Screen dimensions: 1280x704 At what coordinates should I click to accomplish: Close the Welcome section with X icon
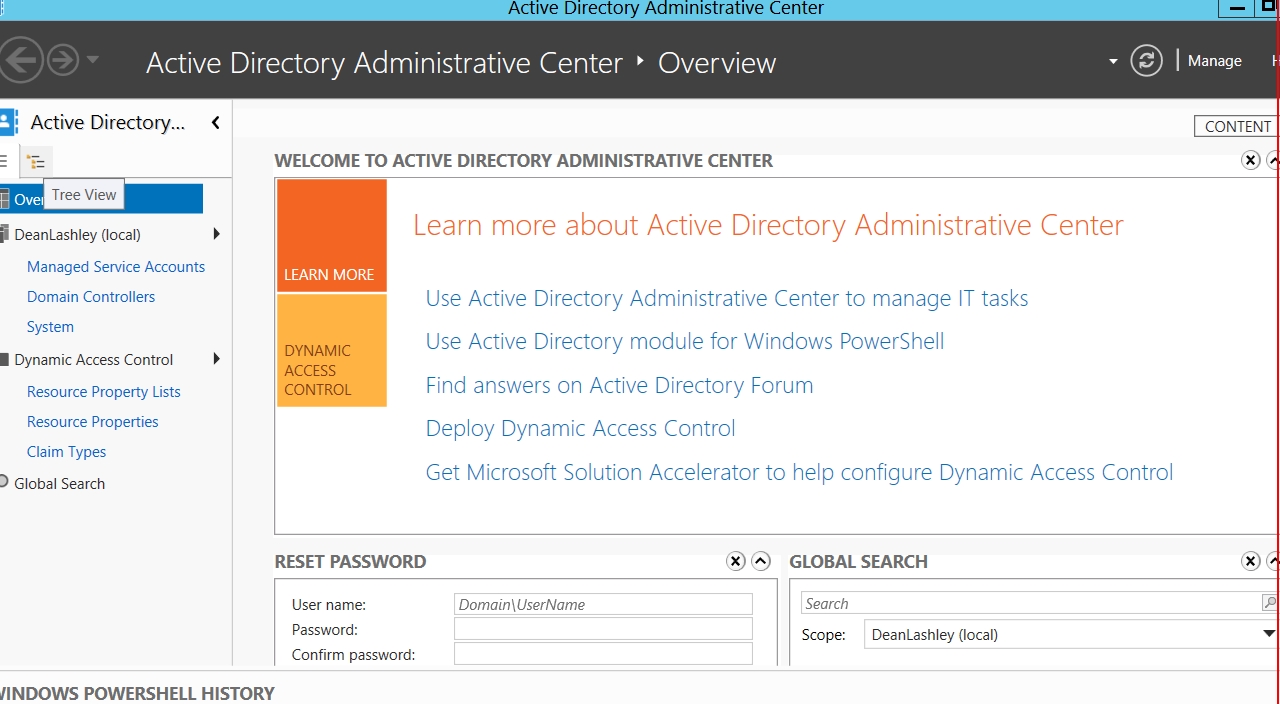(x=1250, y=160)
